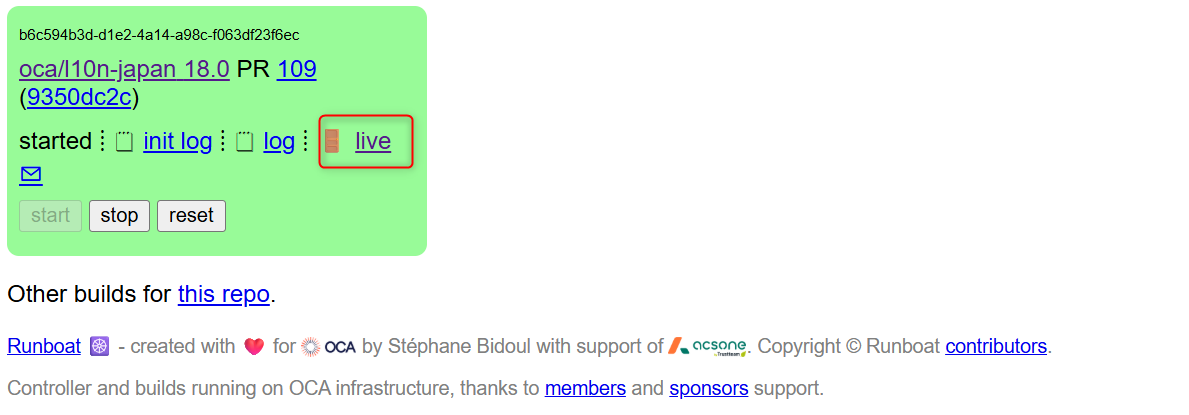Viewport: 1189px width, 415px height.
Task: Open the init log link
Action: pyautogui.click(x=177, y=141)
